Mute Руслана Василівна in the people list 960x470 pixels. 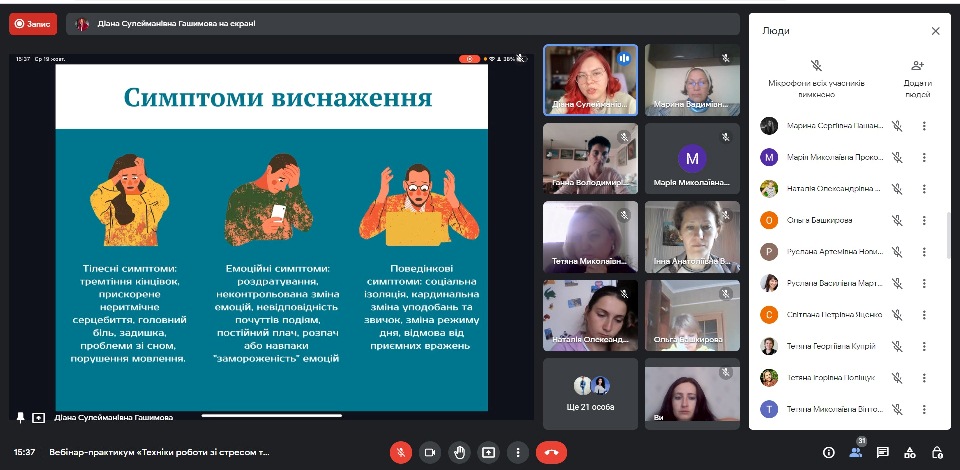tap(896, 283)
